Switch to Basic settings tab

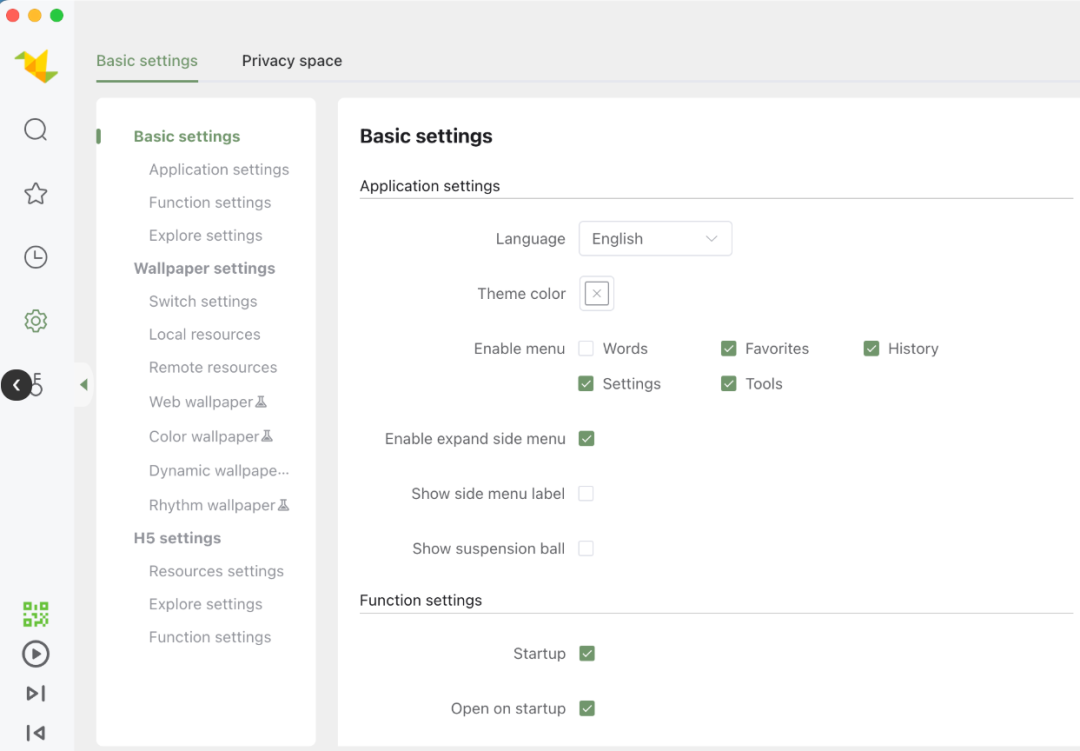[147, 61]
